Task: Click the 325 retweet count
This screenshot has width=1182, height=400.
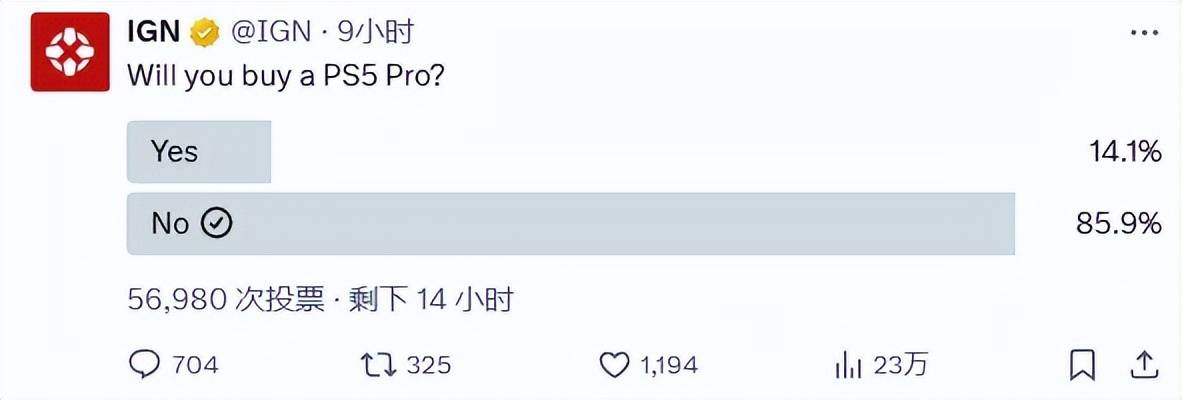Action: 430,366
